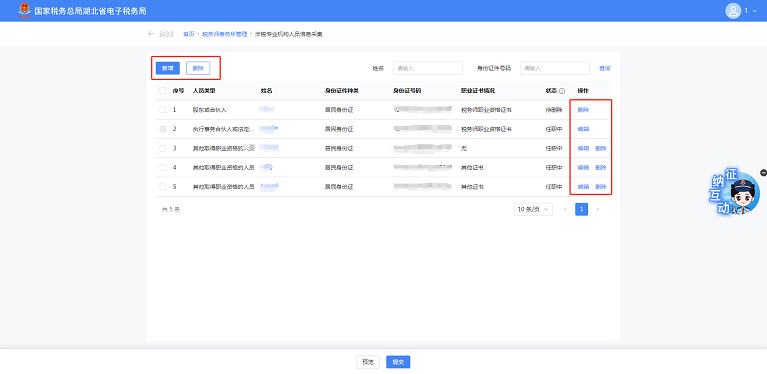Click 其他证书 cell in row 4

[473, 167]
